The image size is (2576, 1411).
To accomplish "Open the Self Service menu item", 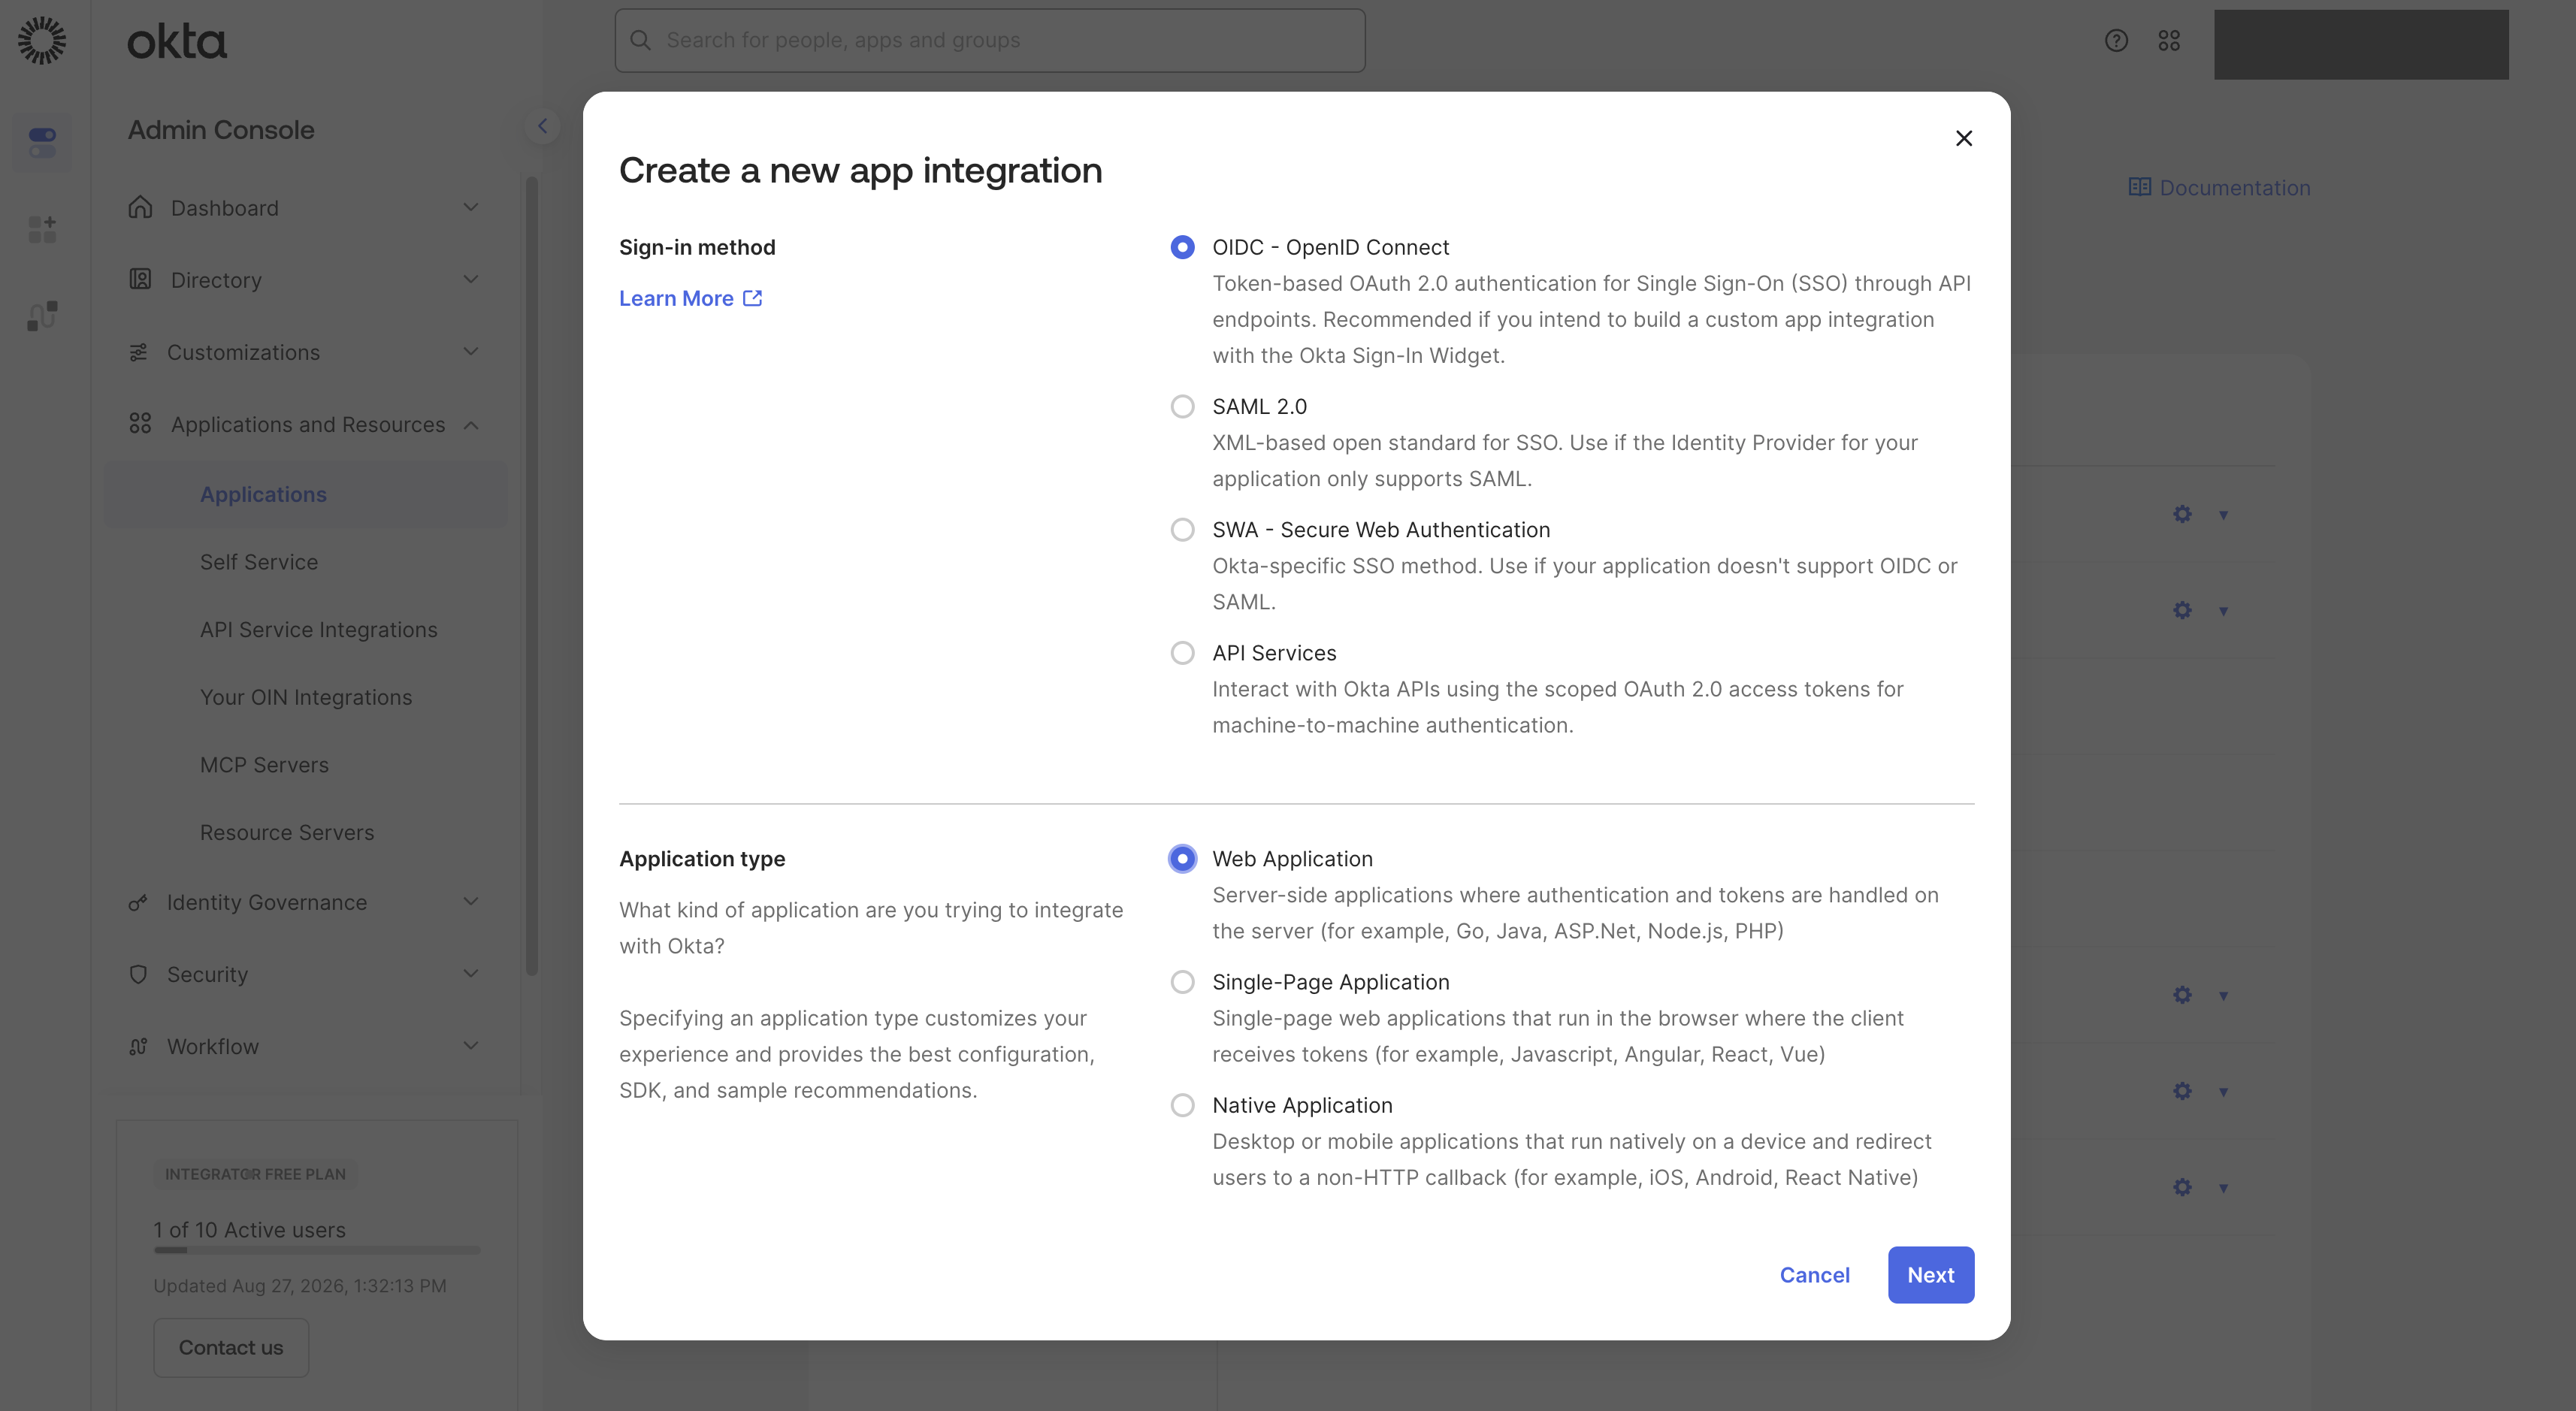I will tap(306, 562).
